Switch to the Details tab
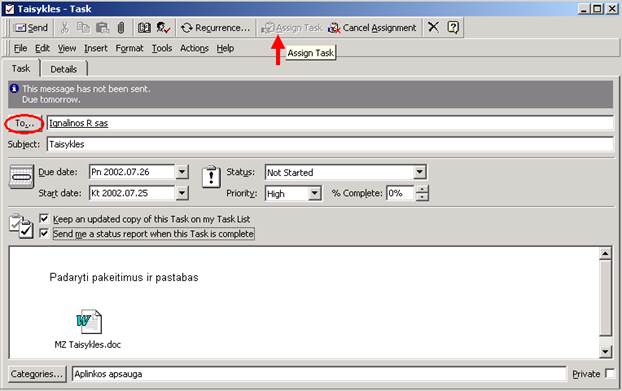This screenshot has height=391, width=622. pyautogui.click(x=63, y=69)
